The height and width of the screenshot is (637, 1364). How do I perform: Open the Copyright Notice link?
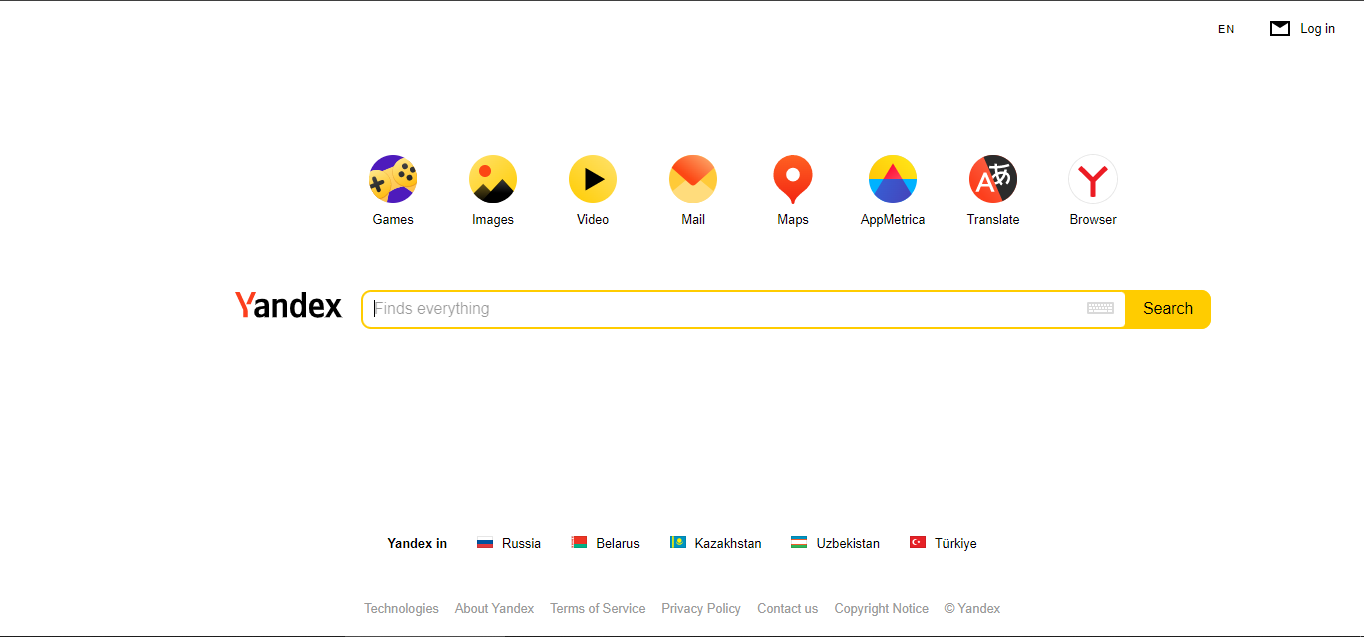tap(881, 608)
